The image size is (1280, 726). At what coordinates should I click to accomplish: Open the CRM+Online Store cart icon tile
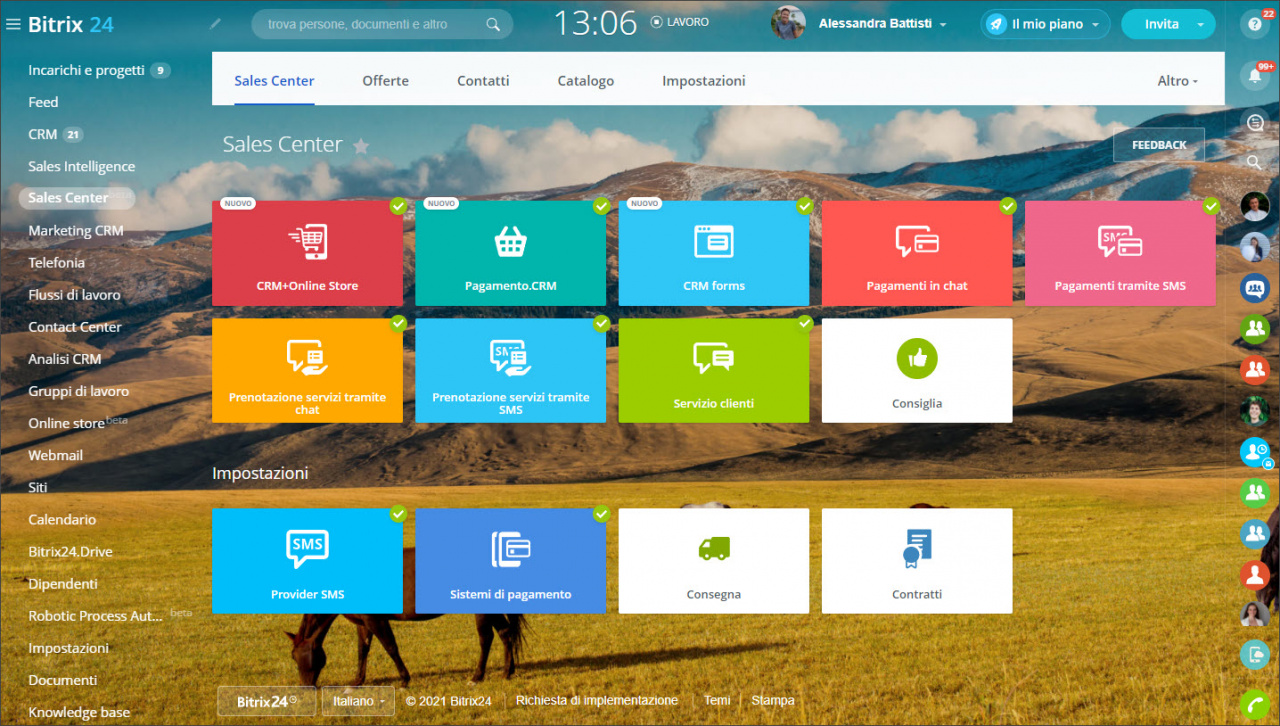click(307, 253)
